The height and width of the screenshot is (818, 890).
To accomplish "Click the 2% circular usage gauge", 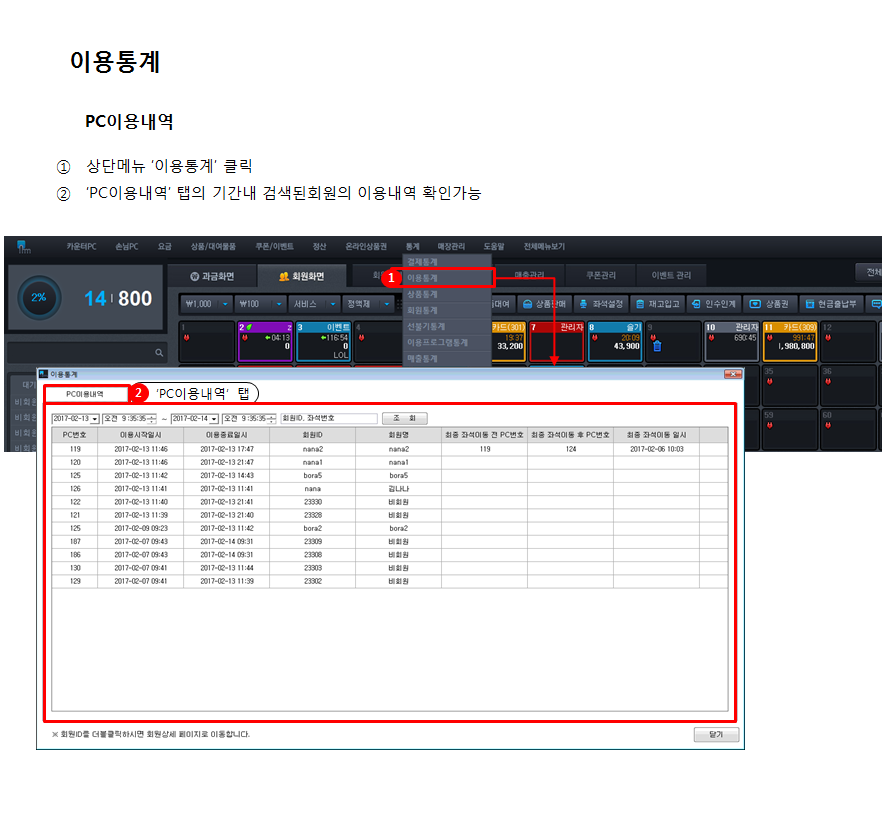I will pyautogui.click(x=39, y=298).
